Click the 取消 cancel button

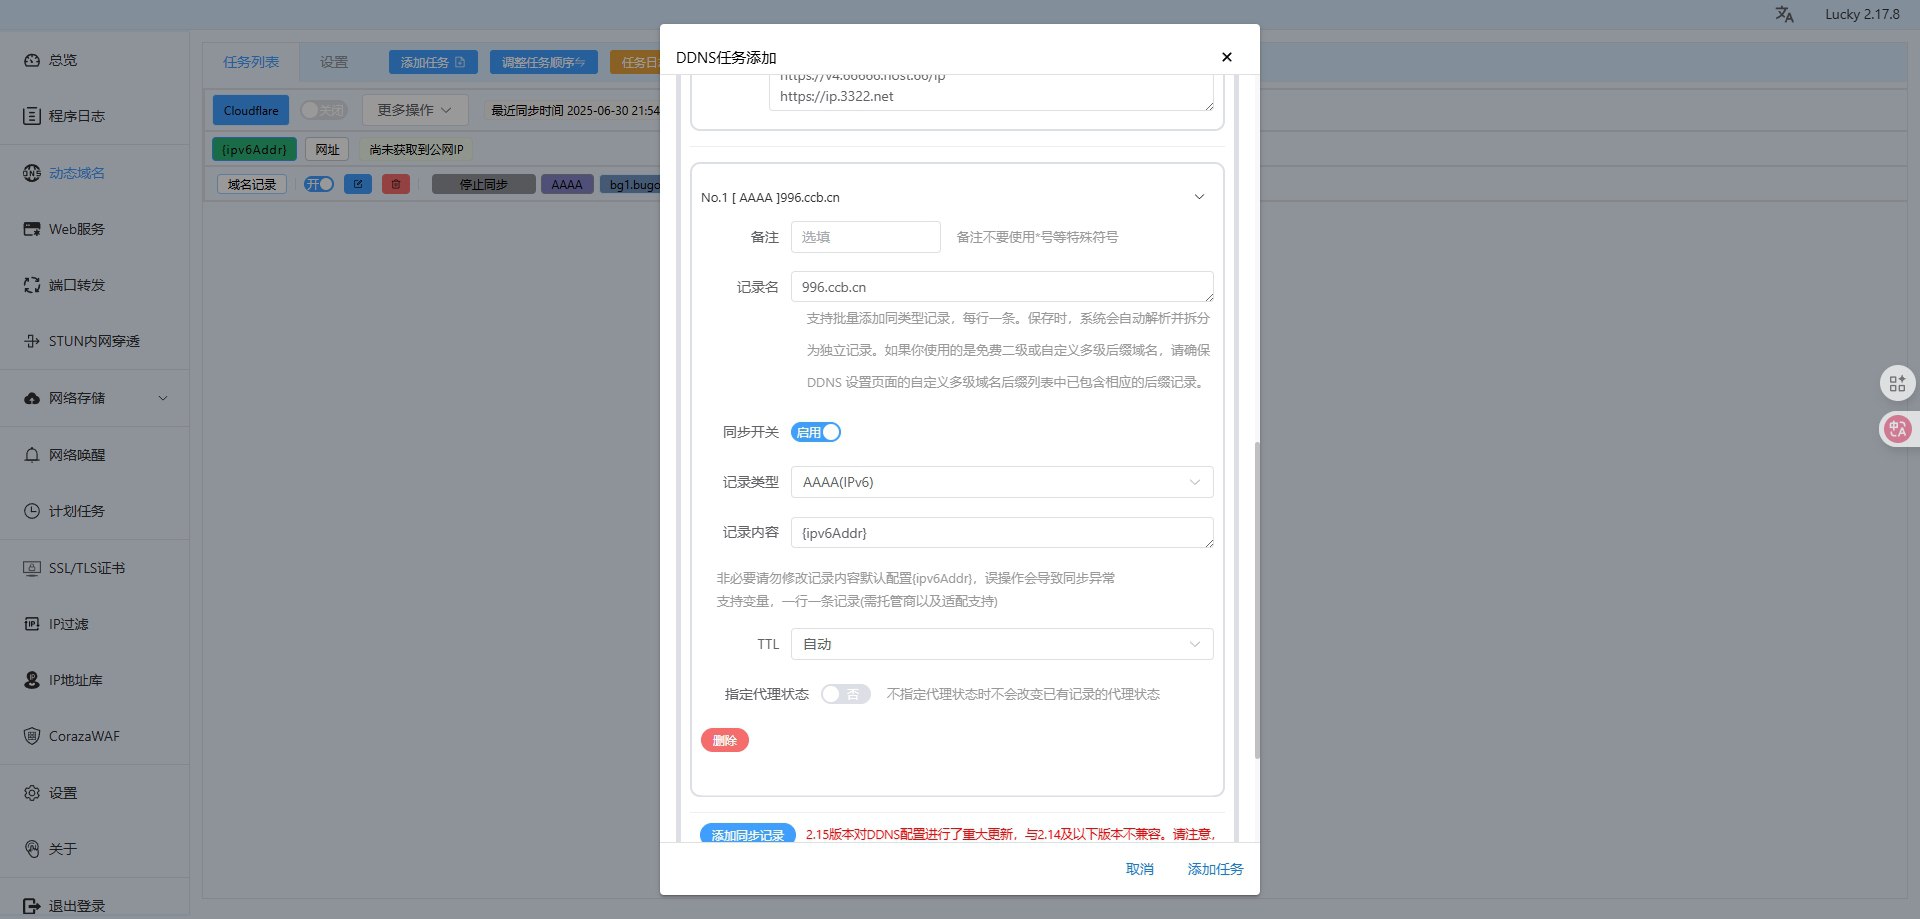click(x=1139, y=869)
